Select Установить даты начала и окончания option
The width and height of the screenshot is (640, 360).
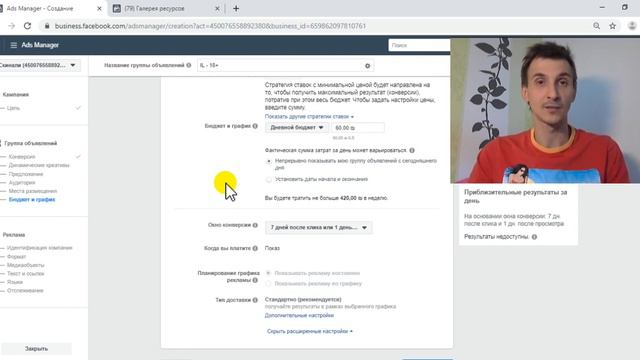(269, 179)
